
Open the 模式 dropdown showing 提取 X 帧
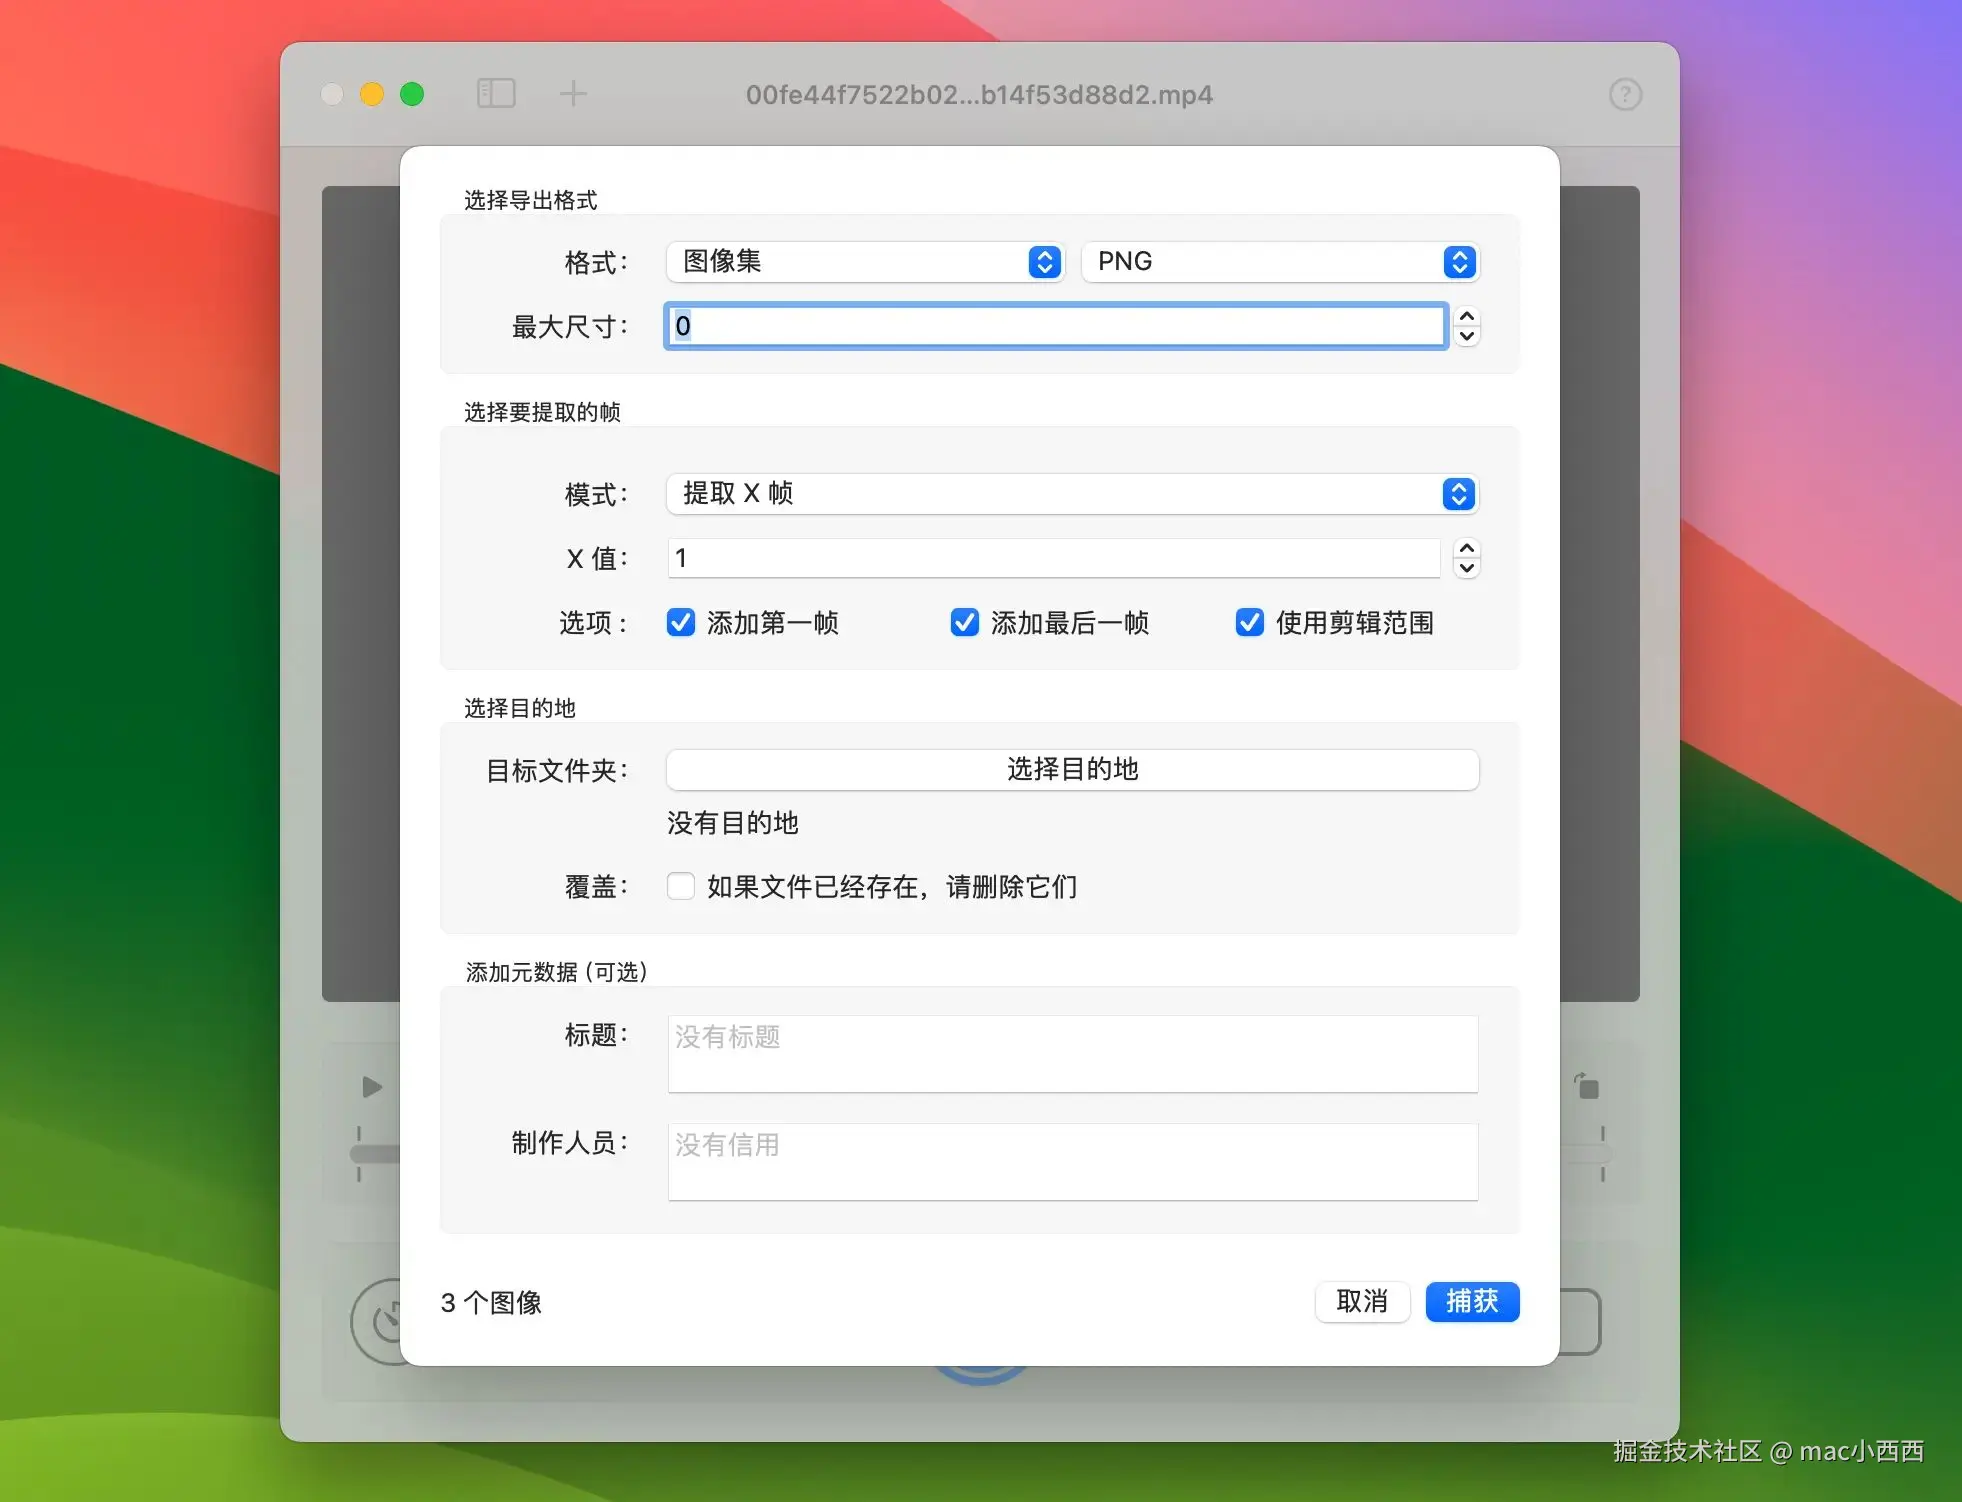(x=1071, y=494)
